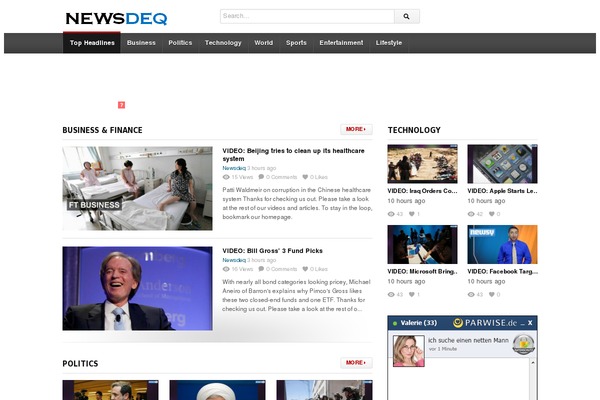600x400 pixels.
Task: Open the Top Headlines tab
Action: (92, 43)
